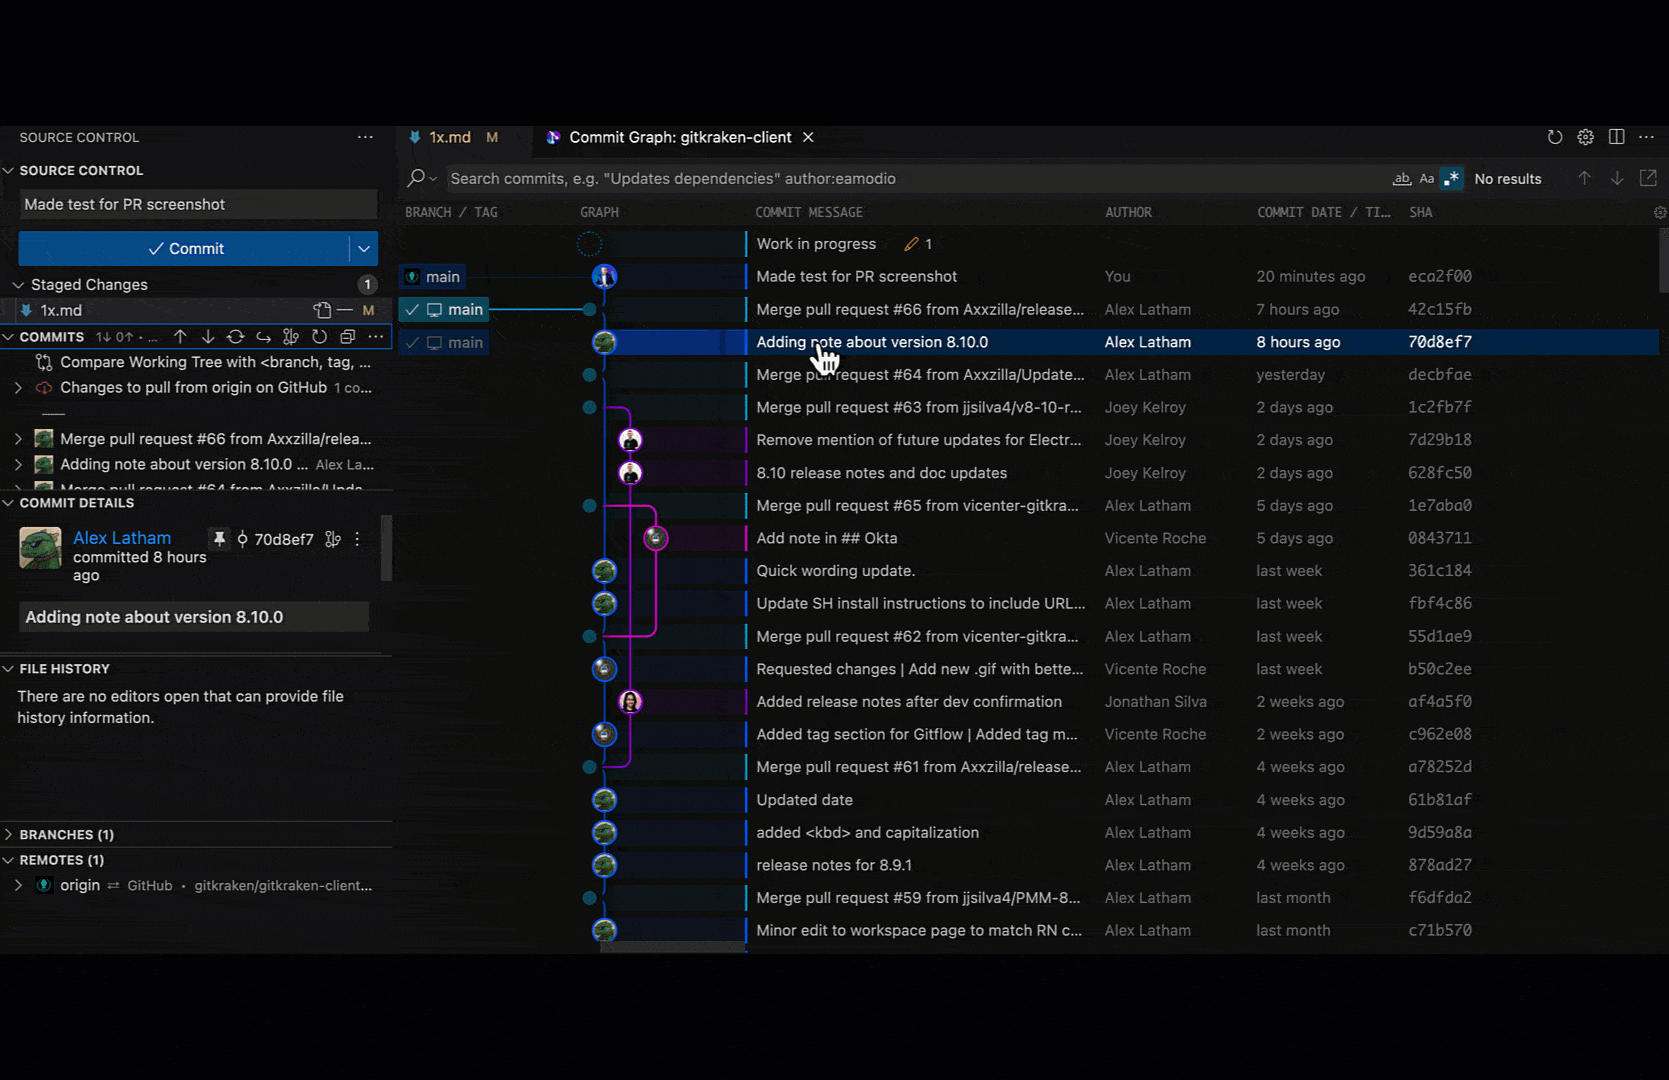Click the Alex Latham author link

[x=122, y=538]
